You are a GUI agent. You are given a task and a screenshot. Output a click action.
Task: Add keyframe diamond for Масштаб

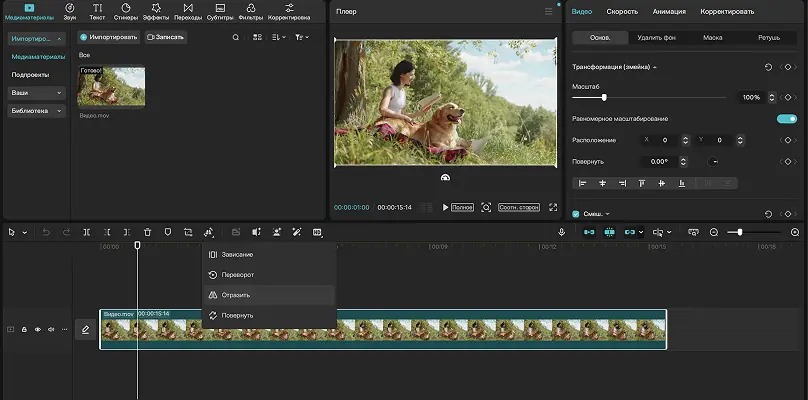coord(788,97)
